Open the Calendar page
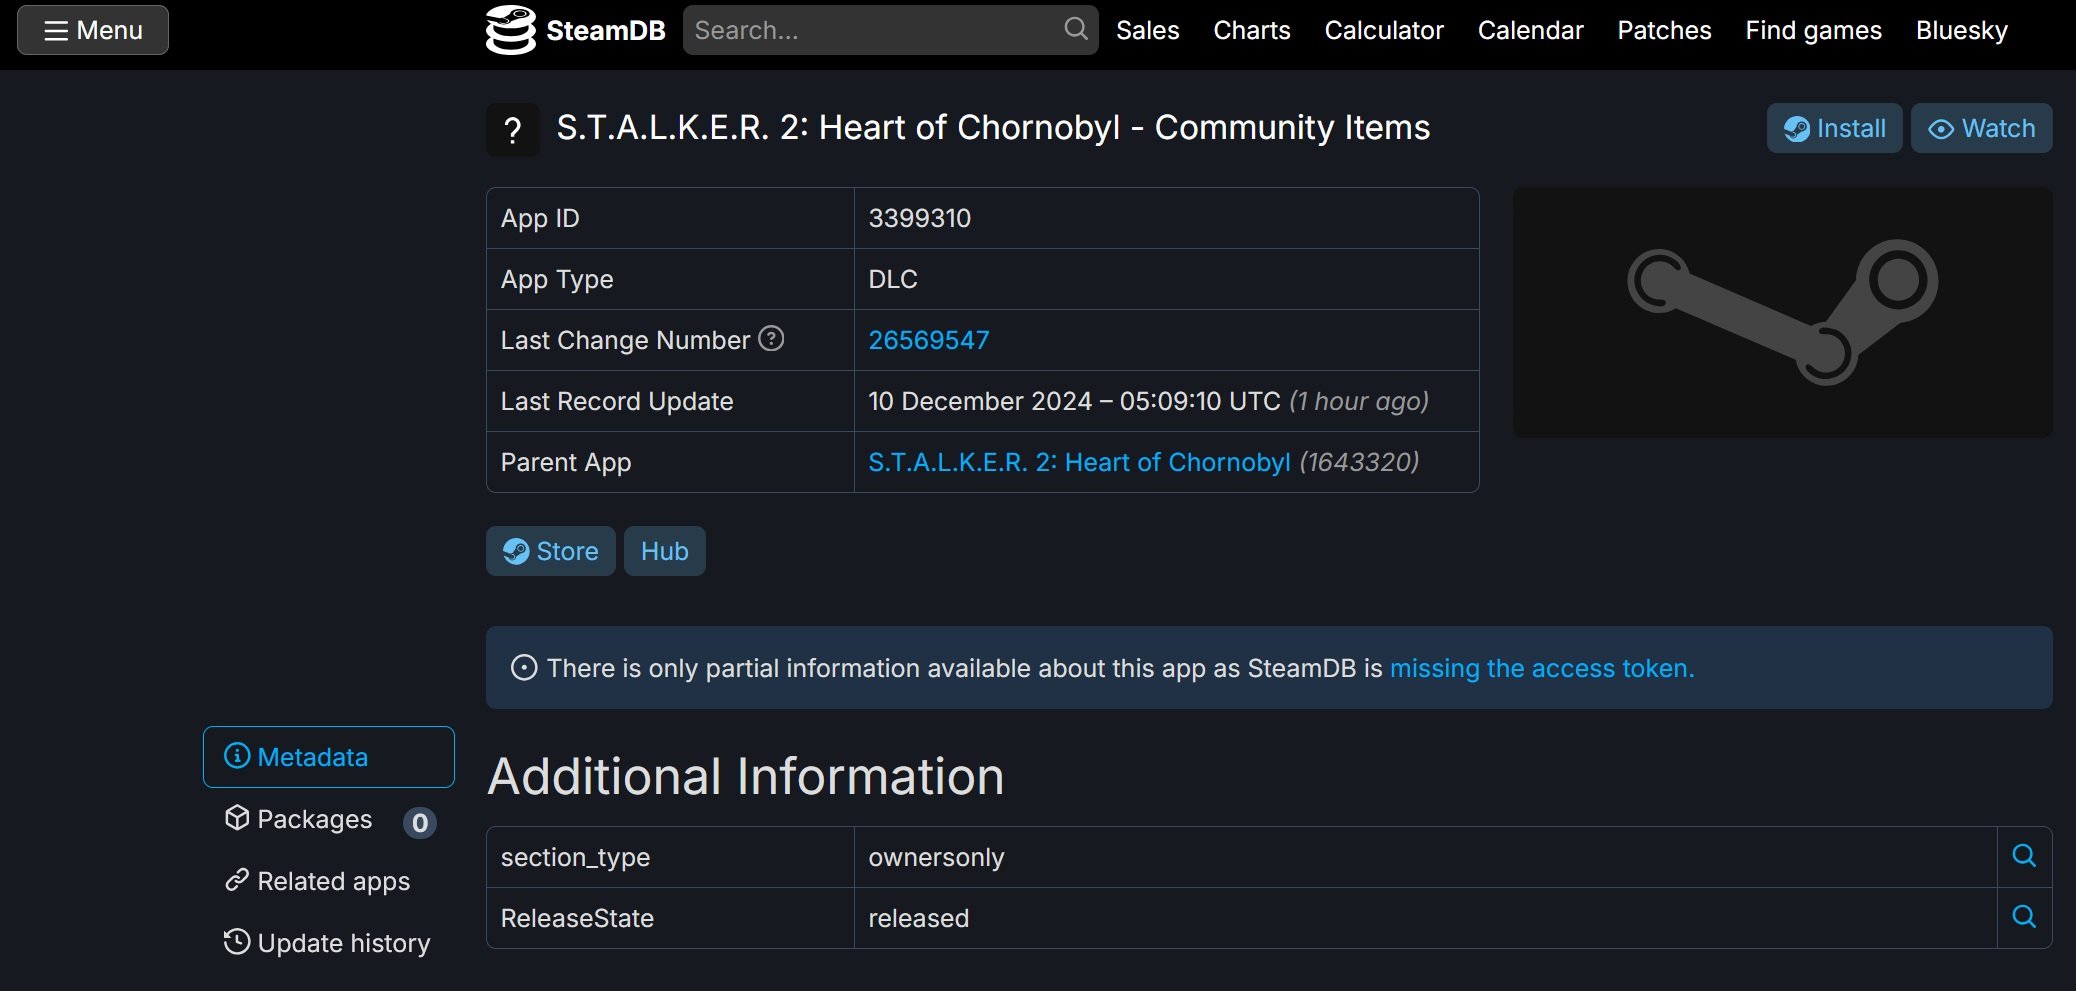The width and height of the screenshot is (2076, 991). click(x=1531, y=30)
